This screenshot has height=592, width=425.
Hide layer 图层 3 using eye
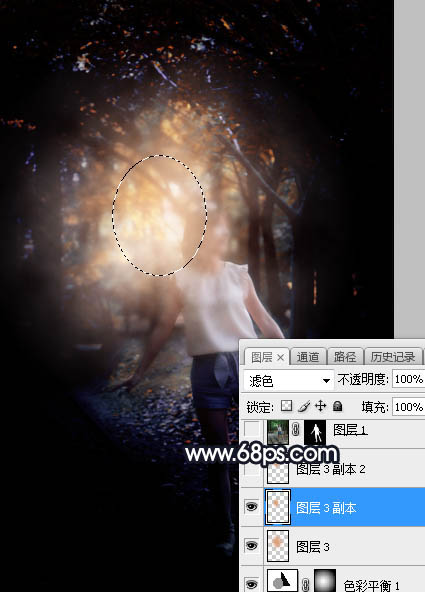(x=251, y=546)
